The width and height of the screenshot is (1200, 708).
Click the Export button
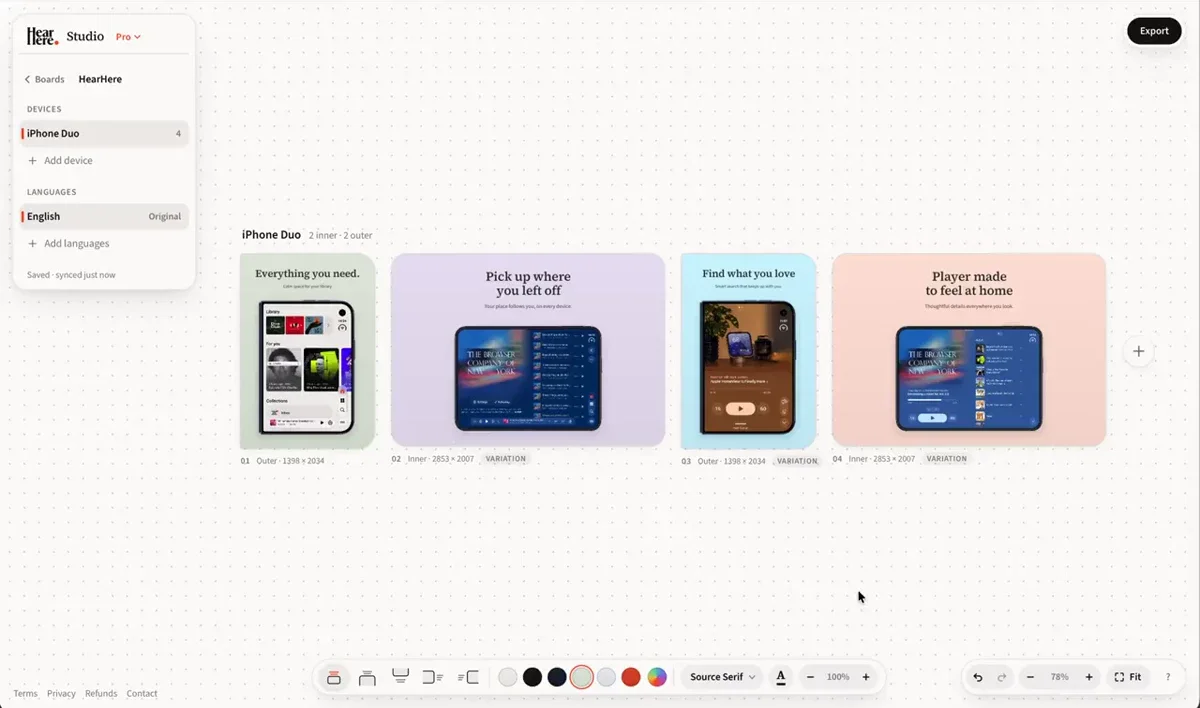[x=1154, y=31]
